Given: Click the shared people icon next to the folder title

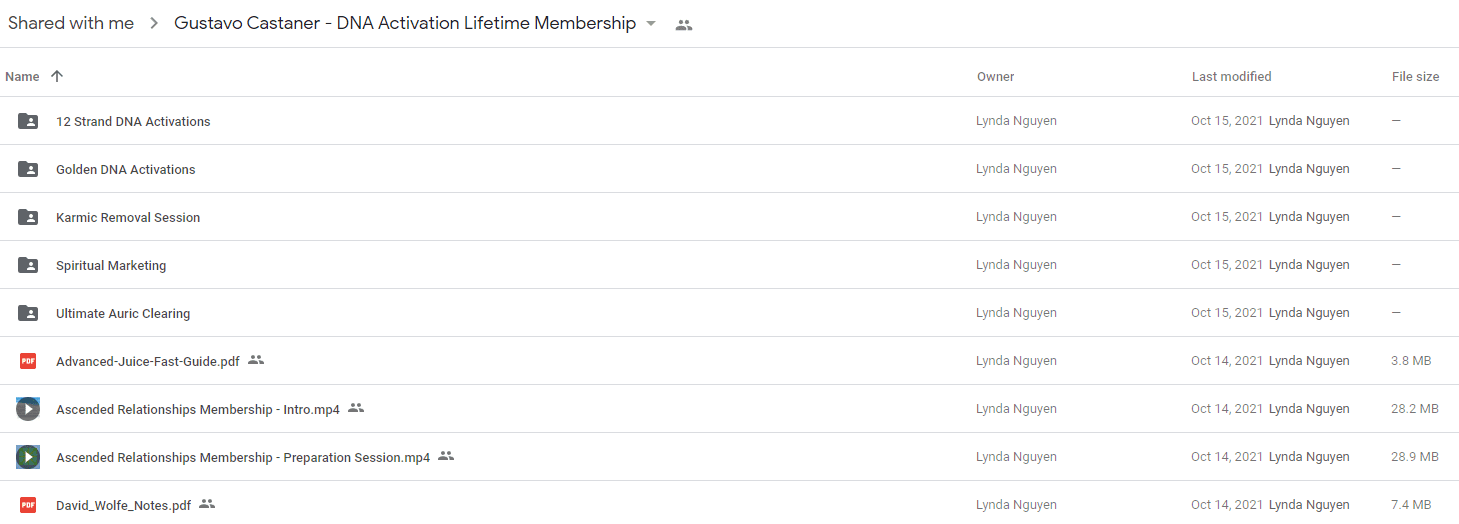Looking at the screenshot, I should (684, 25).
